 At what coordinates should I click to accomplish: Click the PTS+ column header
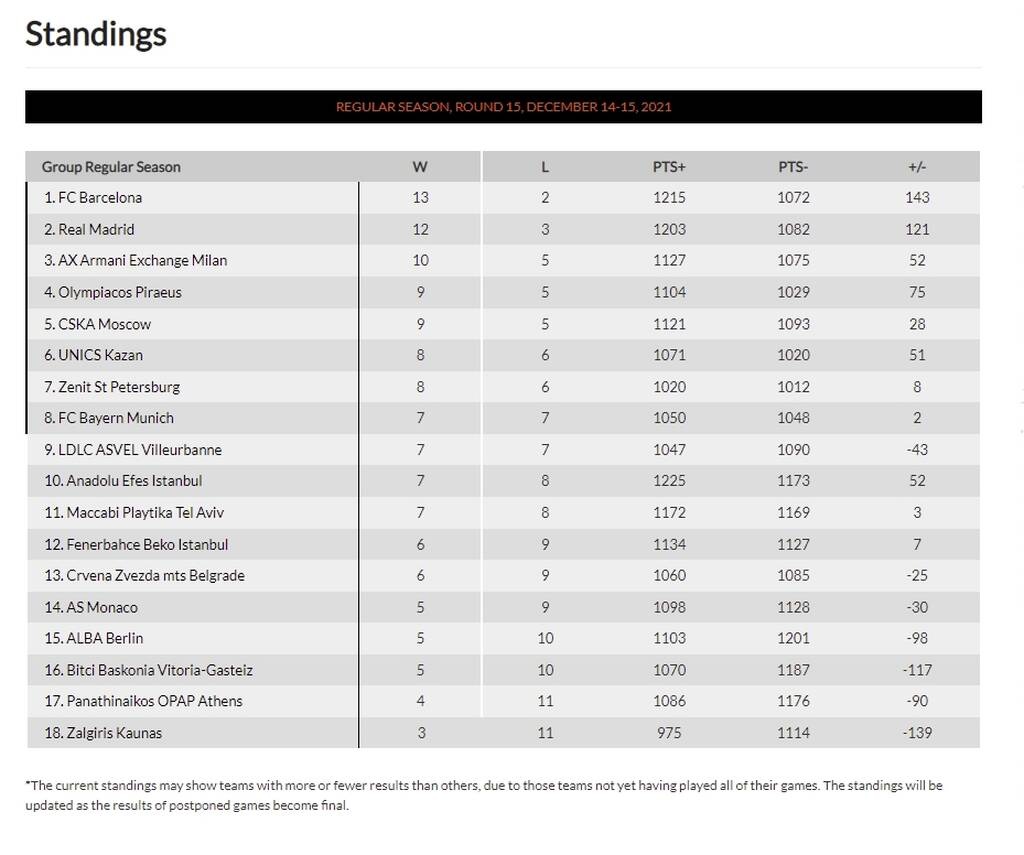(x=669, y=167)
